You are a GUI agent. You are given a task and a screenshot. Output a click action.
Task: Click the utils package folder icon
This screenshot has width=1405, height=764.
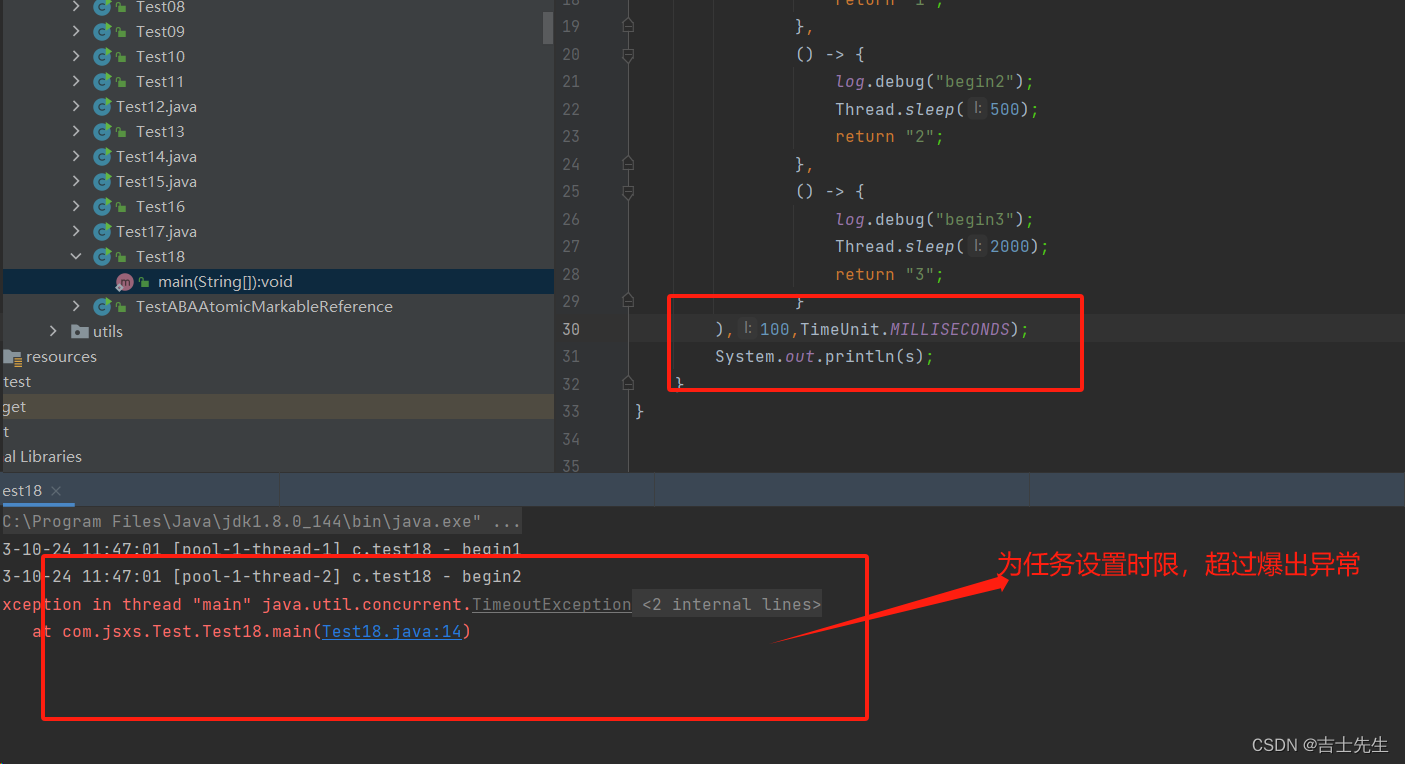[x=80, y=331]
